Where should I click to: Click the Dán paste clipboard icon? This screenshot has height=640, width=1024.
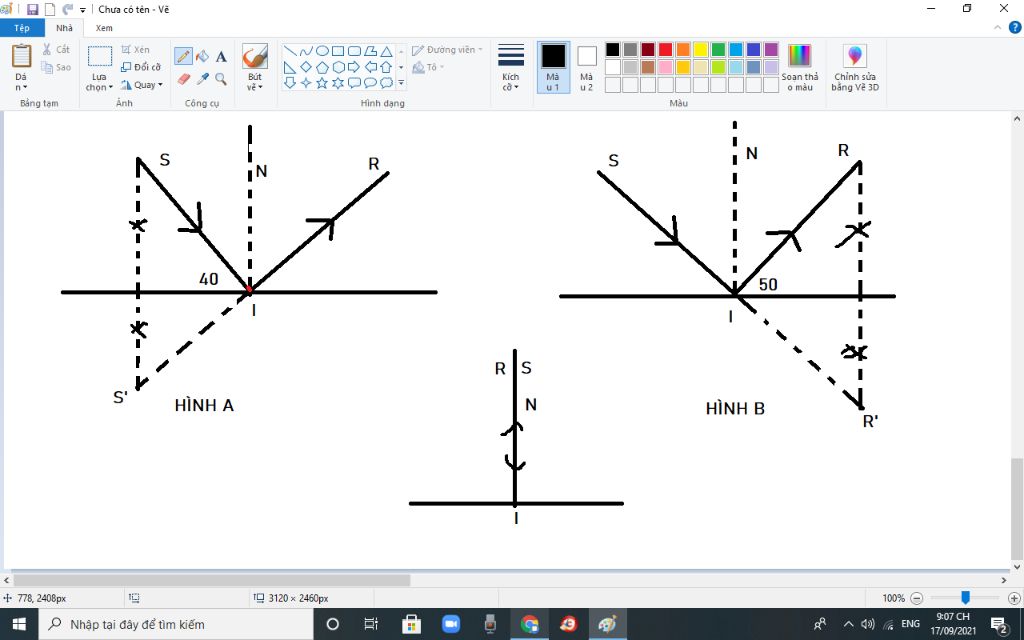(22, 56)
